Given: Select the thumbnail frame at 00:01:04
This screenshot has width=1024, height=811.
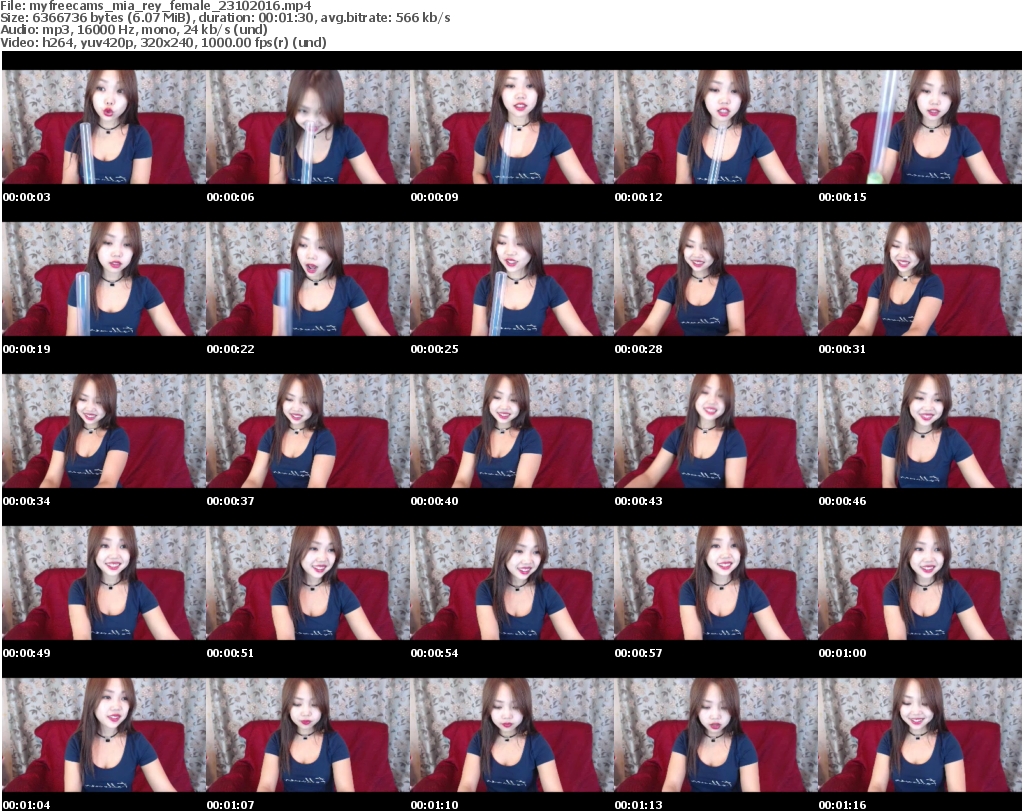Looking at the screenshot, I should pos(104,735).
